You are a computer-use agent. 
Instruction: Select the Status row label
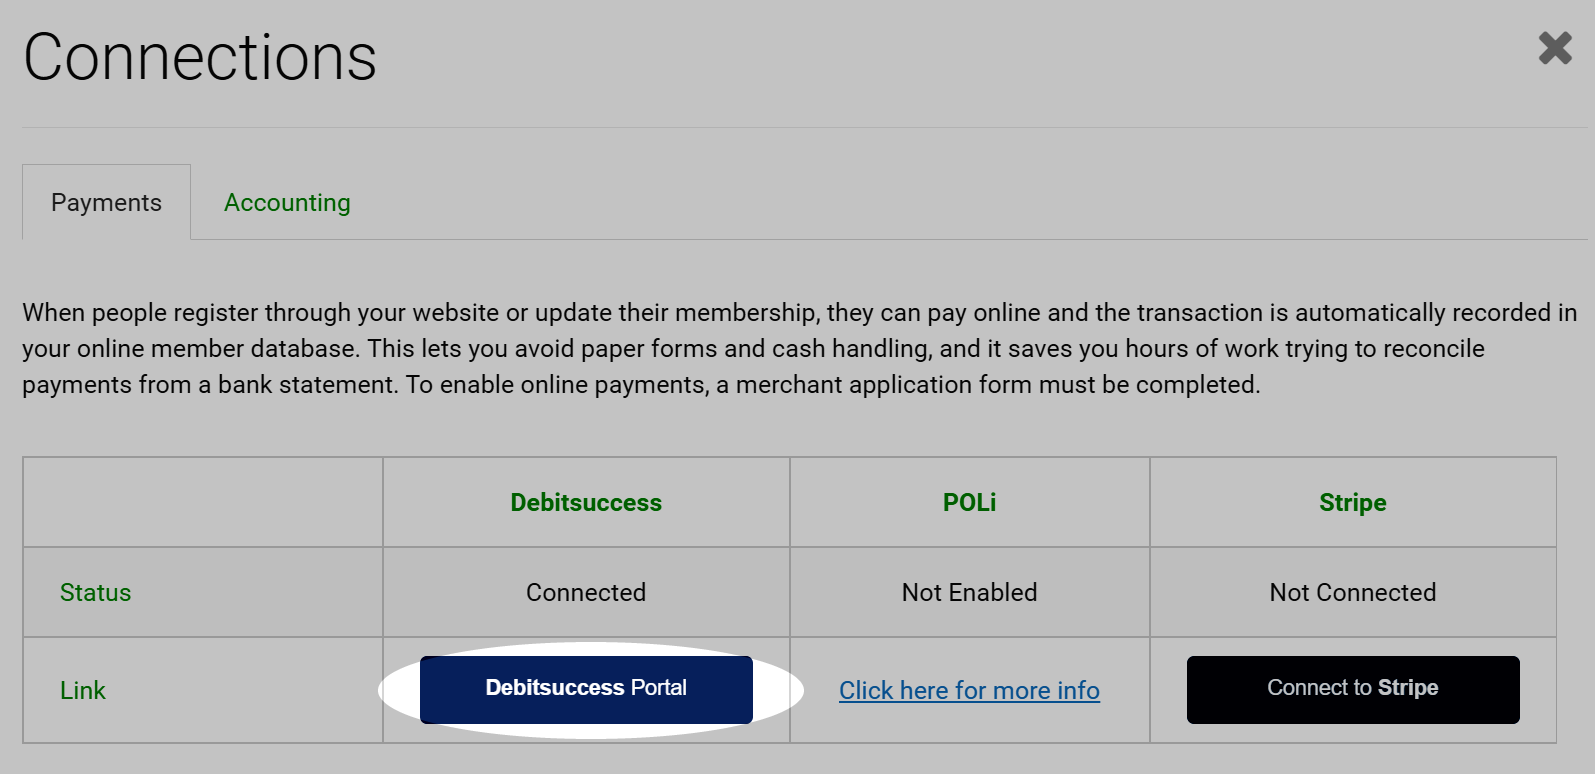point(95,592)
